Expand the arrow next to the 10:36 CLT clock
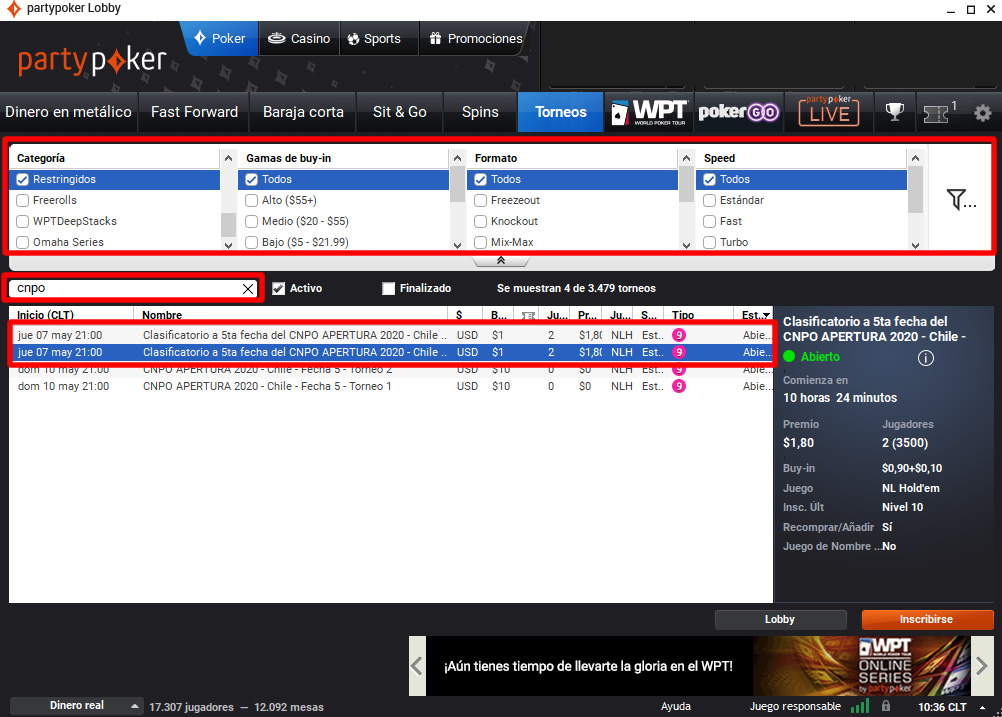 982,707
